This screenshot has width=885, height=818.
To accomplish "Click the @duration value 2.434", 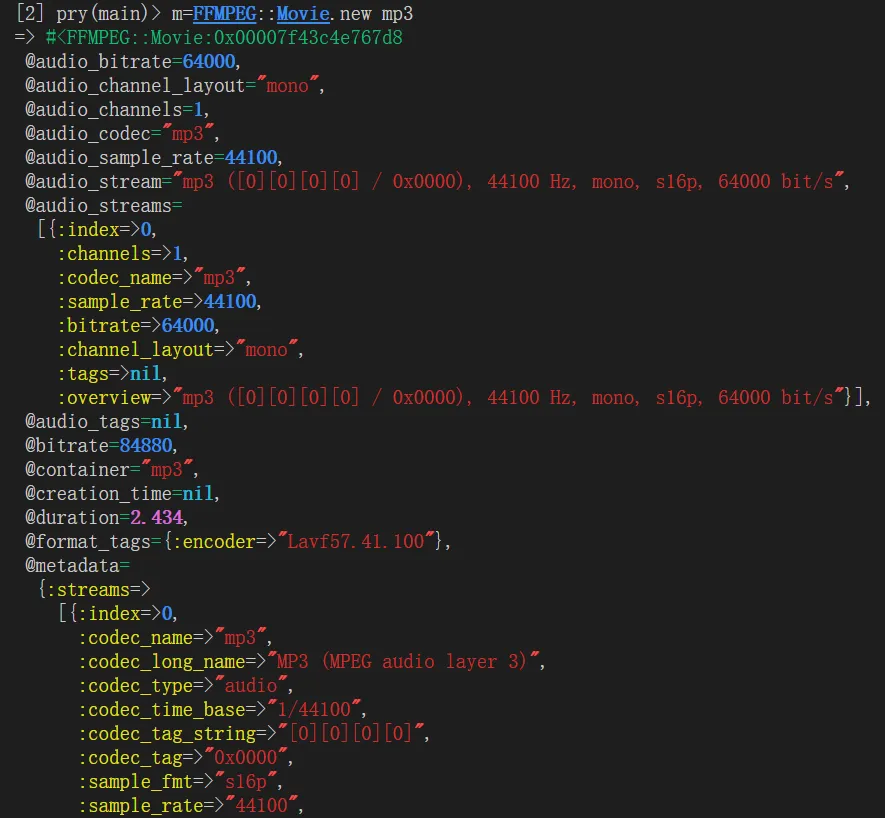I will (156, 517).
